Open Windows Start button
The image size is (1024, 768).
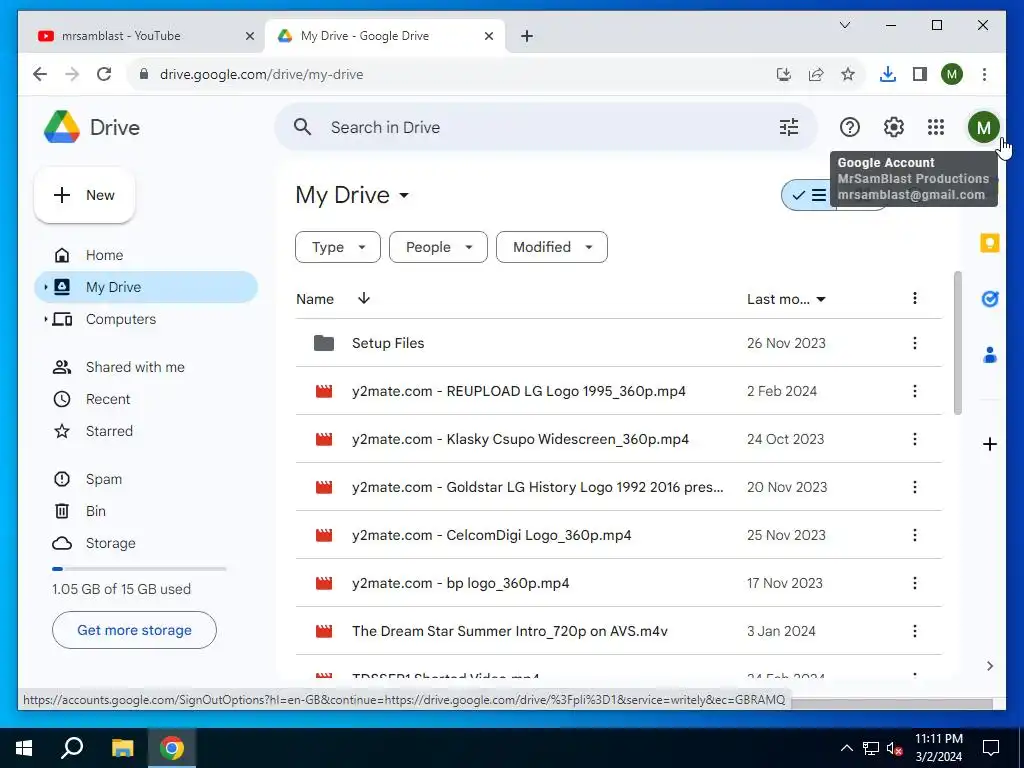pos(24,748)
